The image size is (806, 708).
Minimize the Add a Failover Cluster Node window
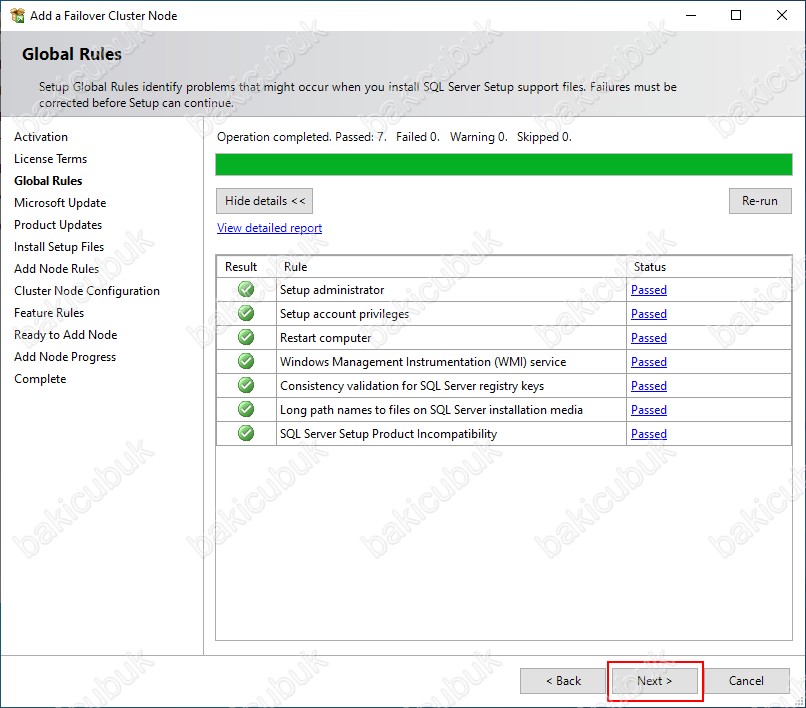691,15
